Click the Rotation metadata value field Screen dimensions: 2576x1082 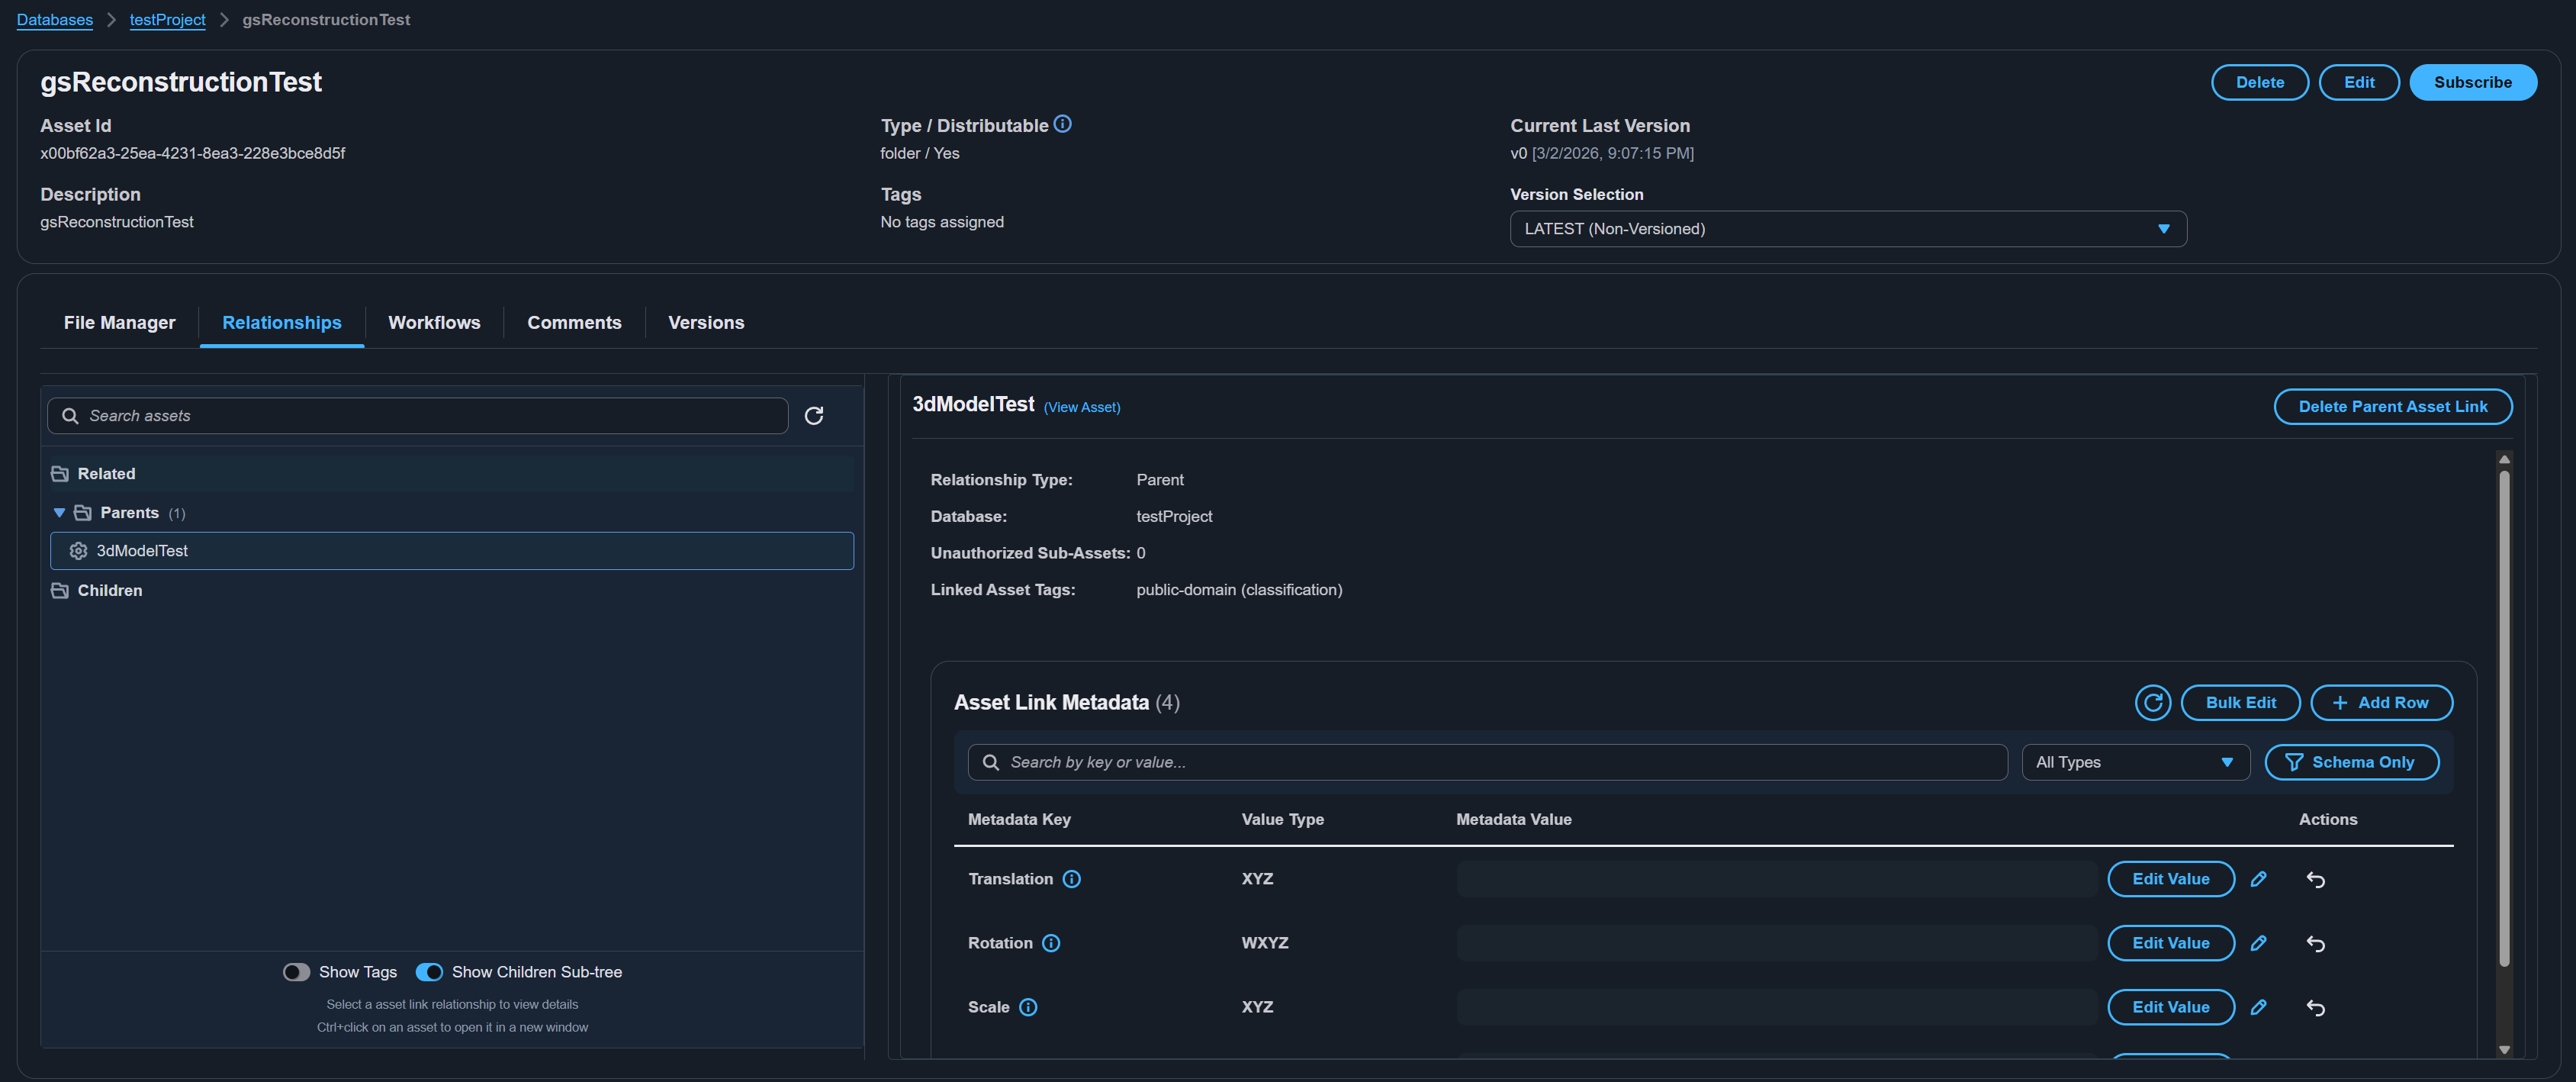(x=1776, y=943)
